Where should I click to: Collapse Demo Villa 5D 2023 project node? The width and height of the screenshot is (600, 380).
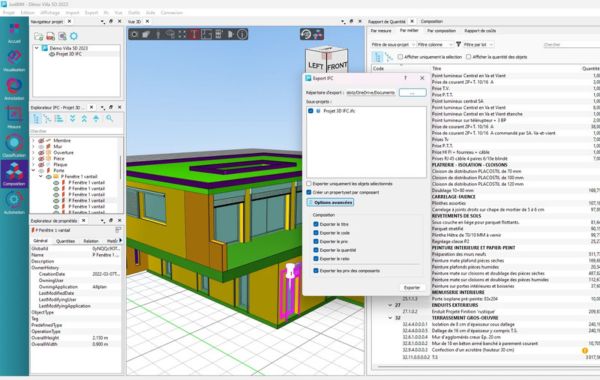pos(37,48)
